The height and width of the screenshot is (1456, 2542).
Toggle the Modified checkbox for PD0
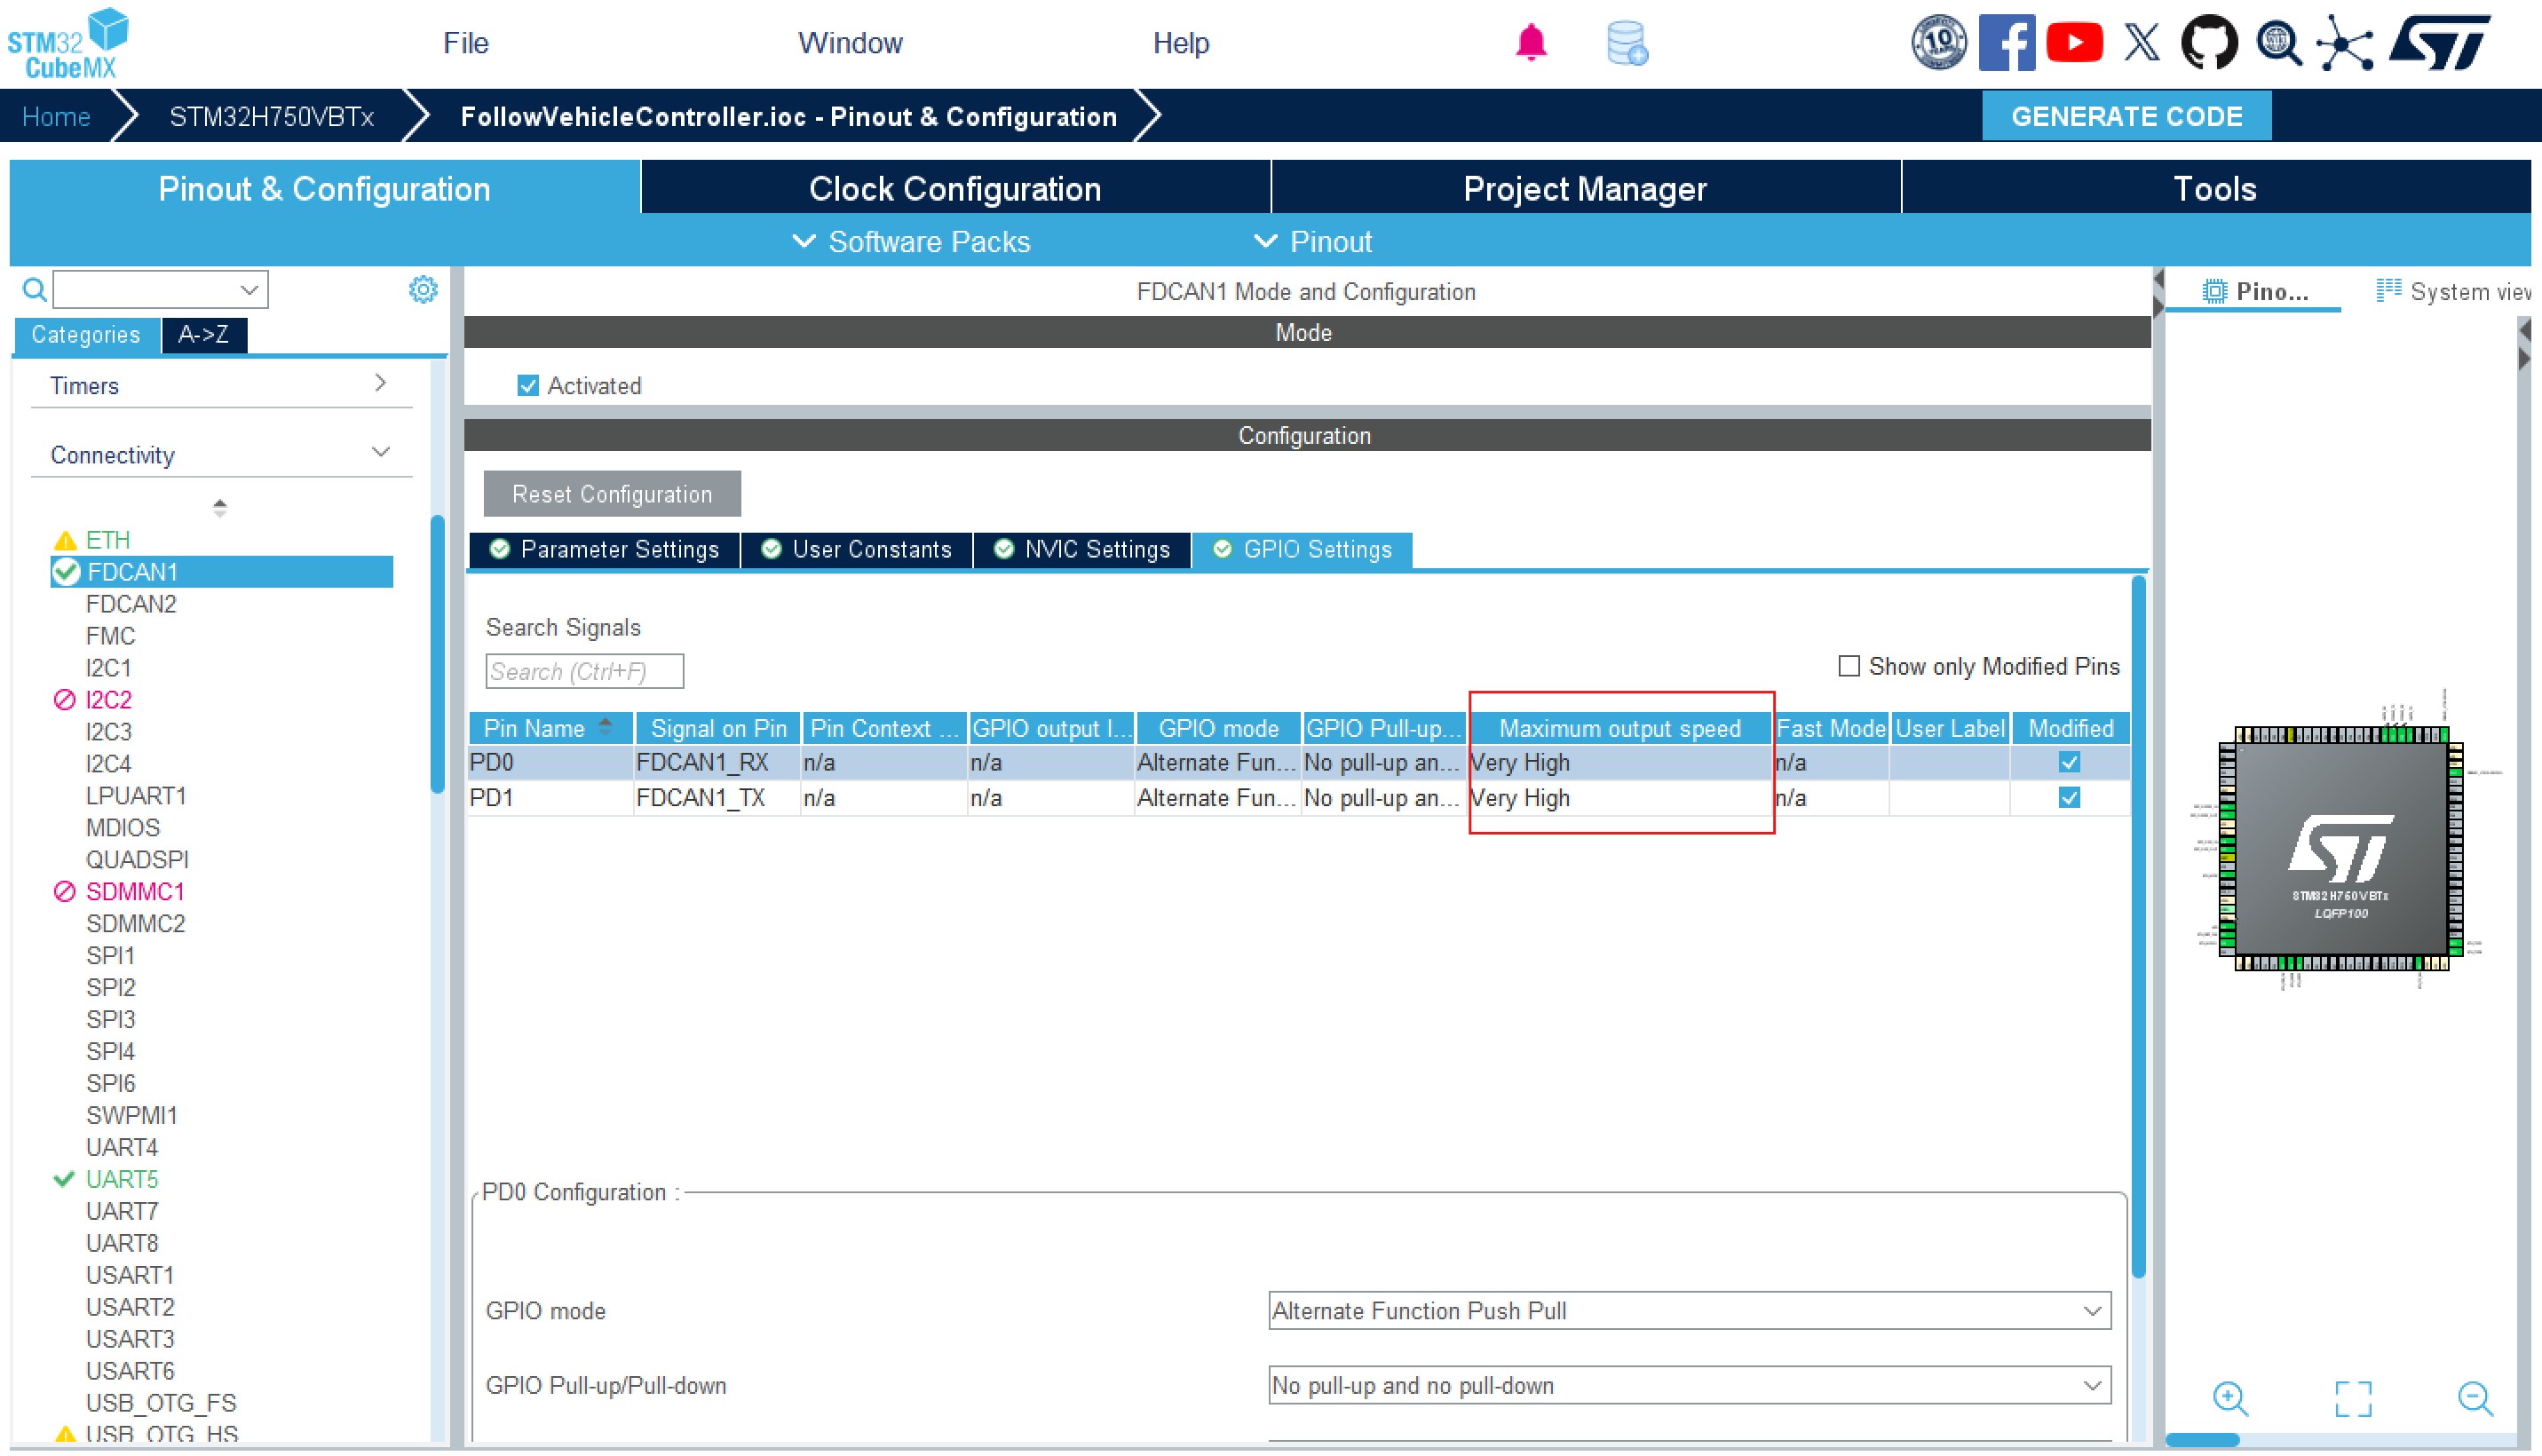pyautogui.click(x=2069, y=762)
